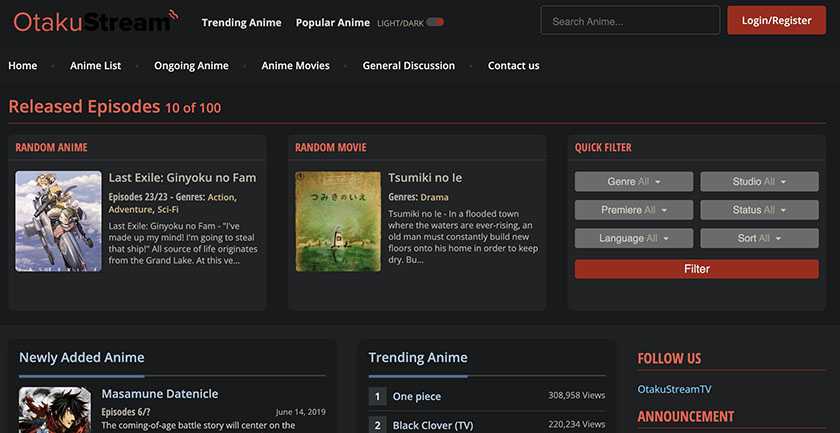Expand the Studio All dropdown
This screenshot has width=840, height=433.
pyautogui.click(x=759, y=182)
